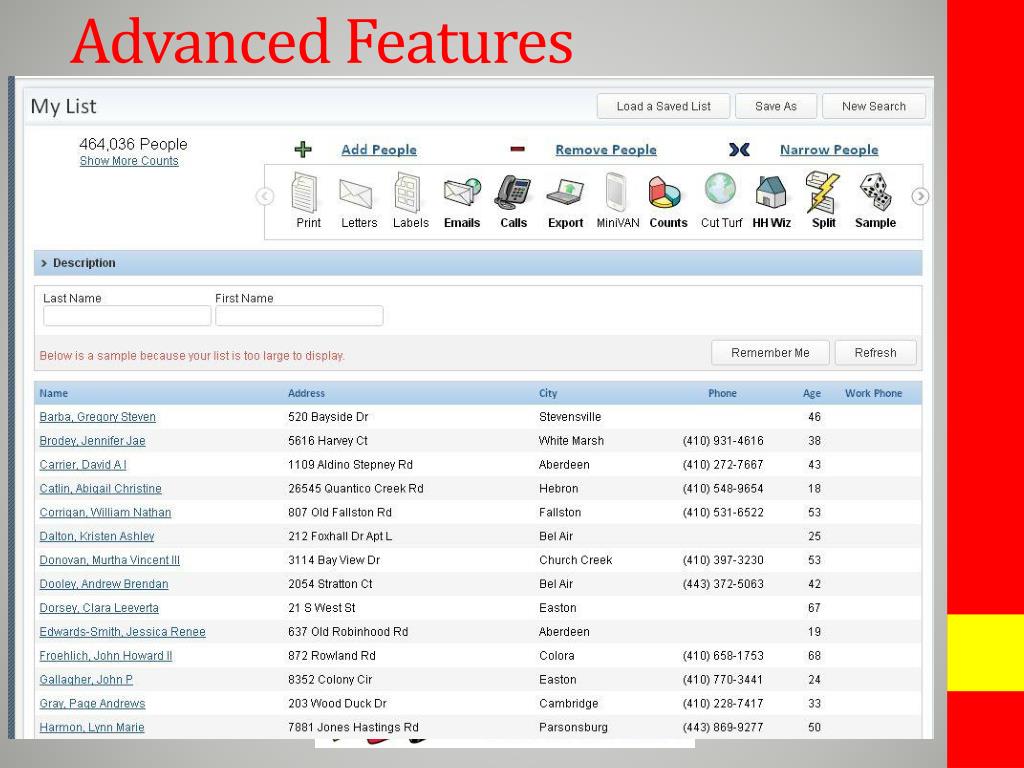Open Dalton, Kristen Ashley record

97,536
